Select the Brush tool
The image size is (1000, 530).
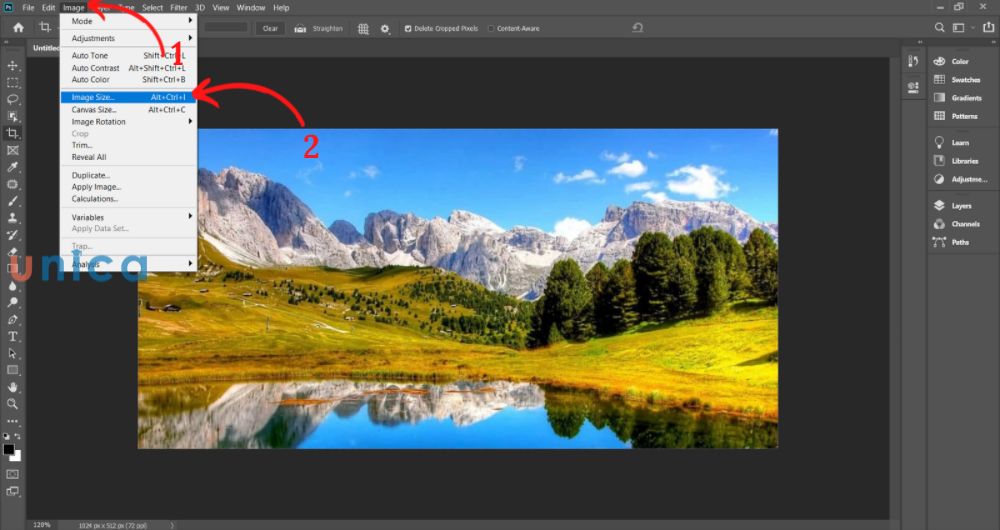(x=13, y=201)
